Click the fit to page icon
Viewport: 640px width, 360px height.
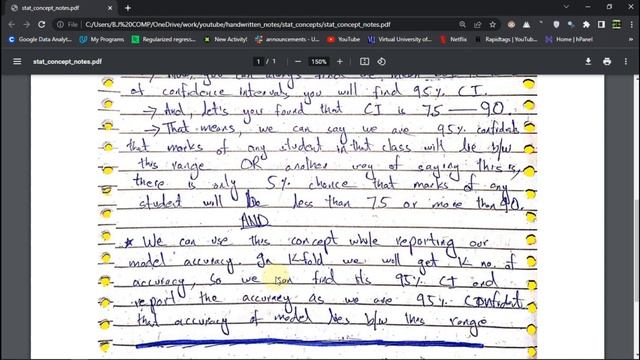(x=364, y=61)
